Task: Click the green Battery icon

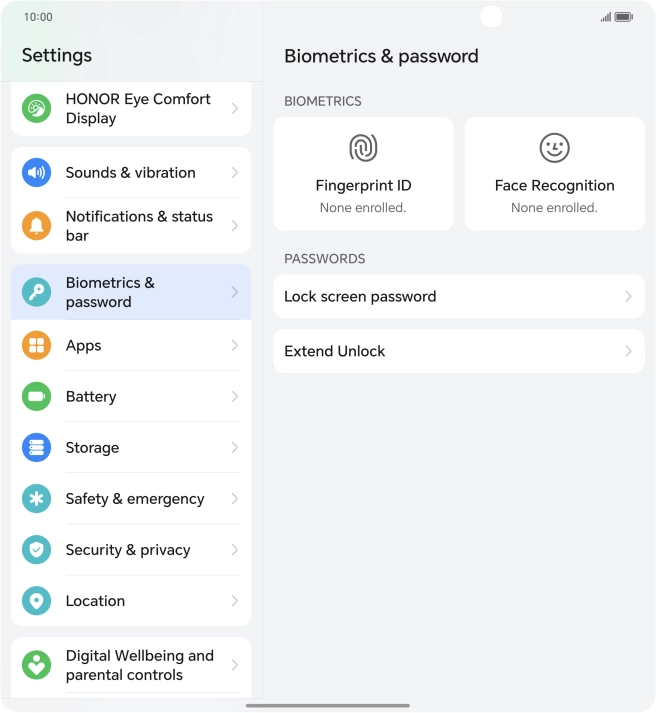Action: pos(37,396)
